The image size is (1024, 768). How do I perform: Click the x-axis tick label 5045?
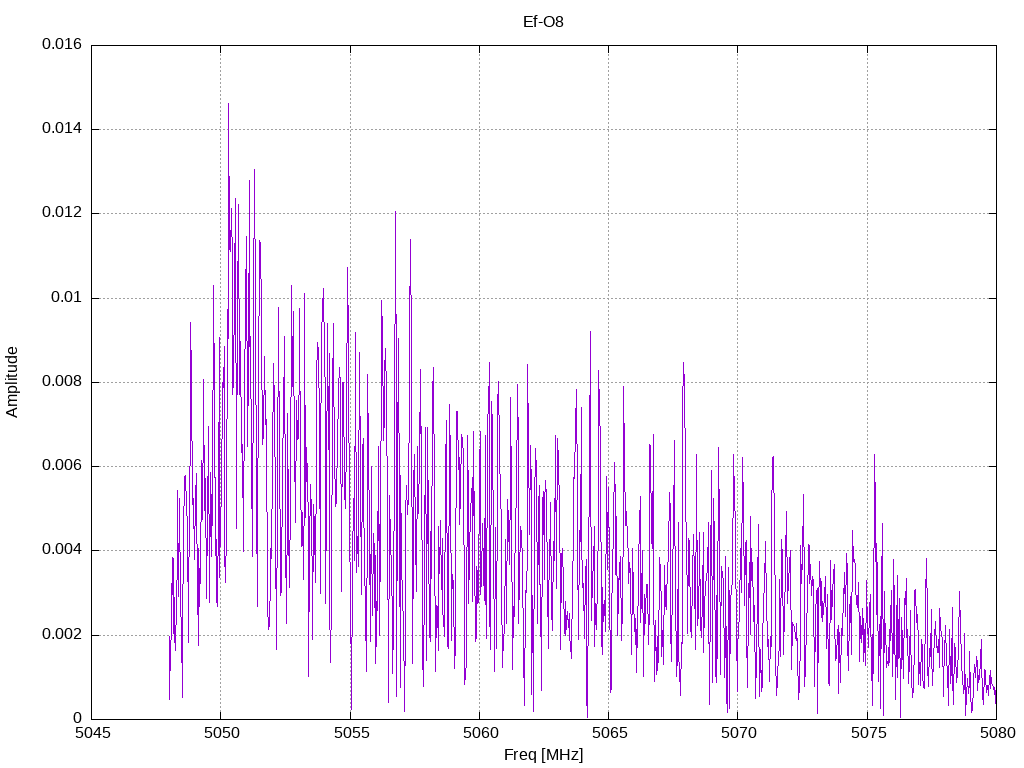pos(93,733)
